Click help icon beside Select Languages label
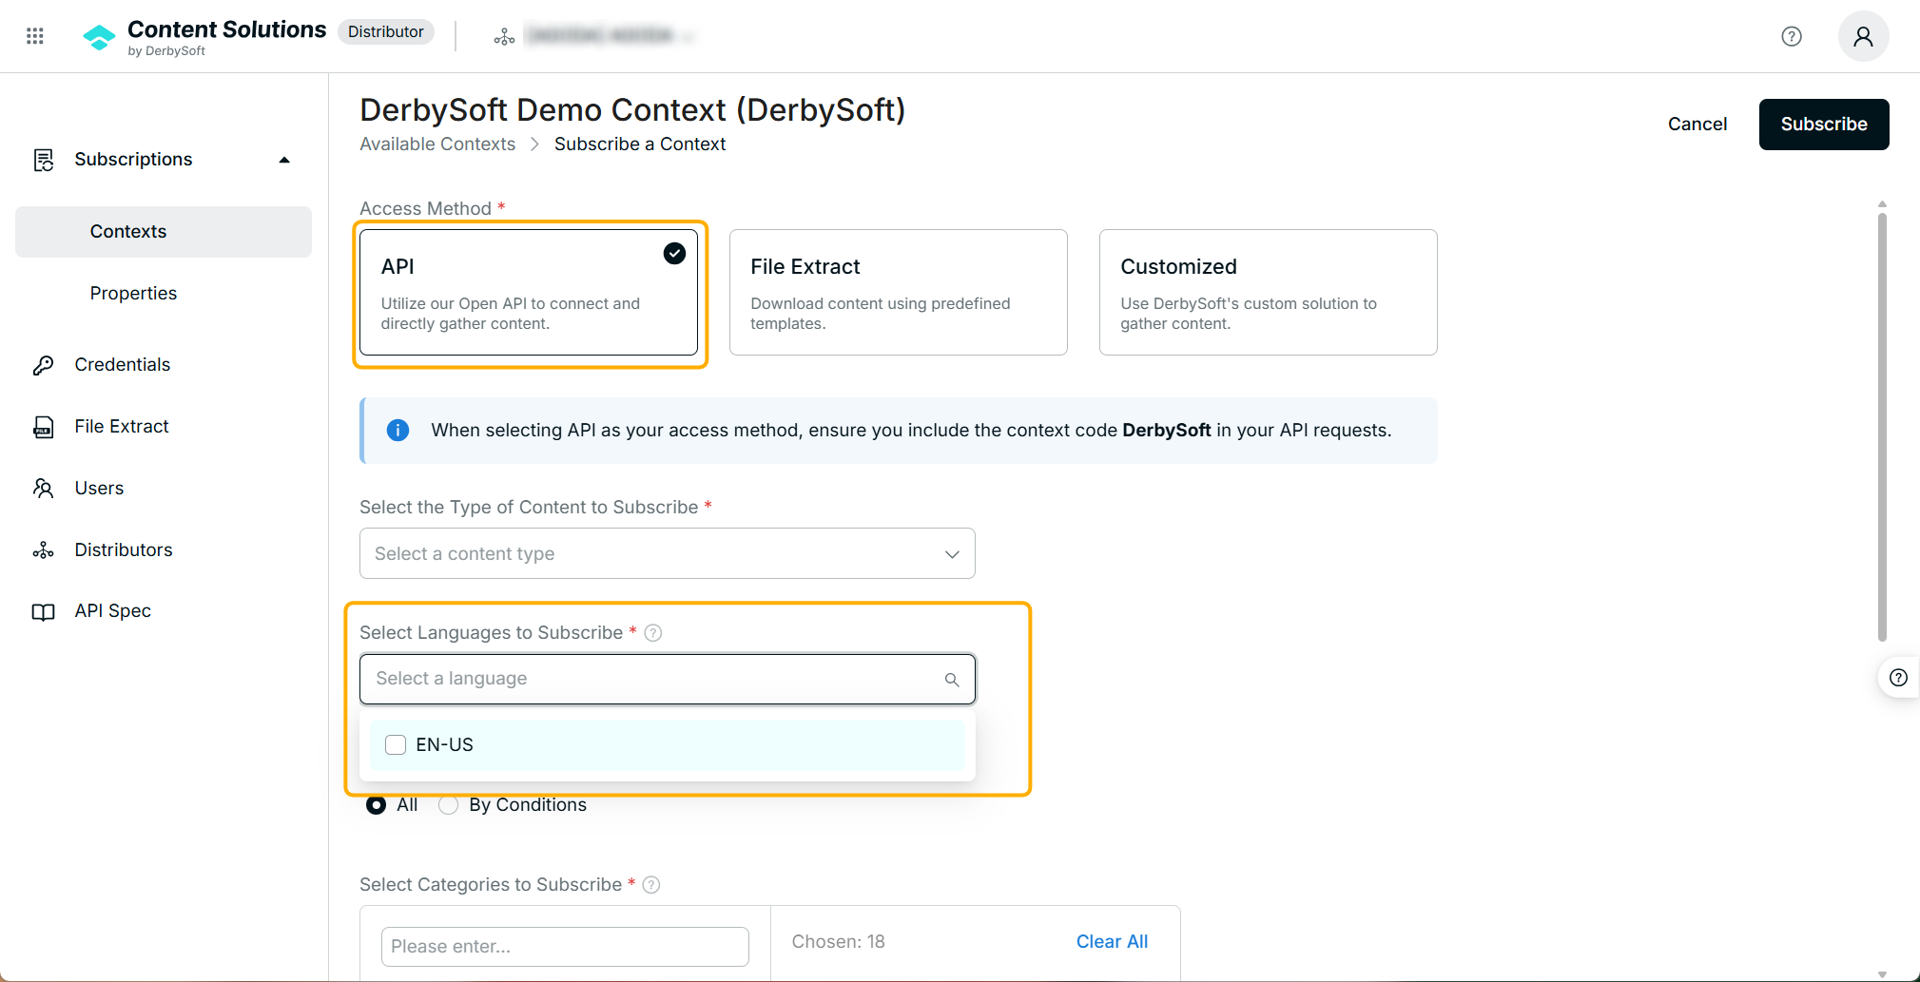 click(653, 633)
